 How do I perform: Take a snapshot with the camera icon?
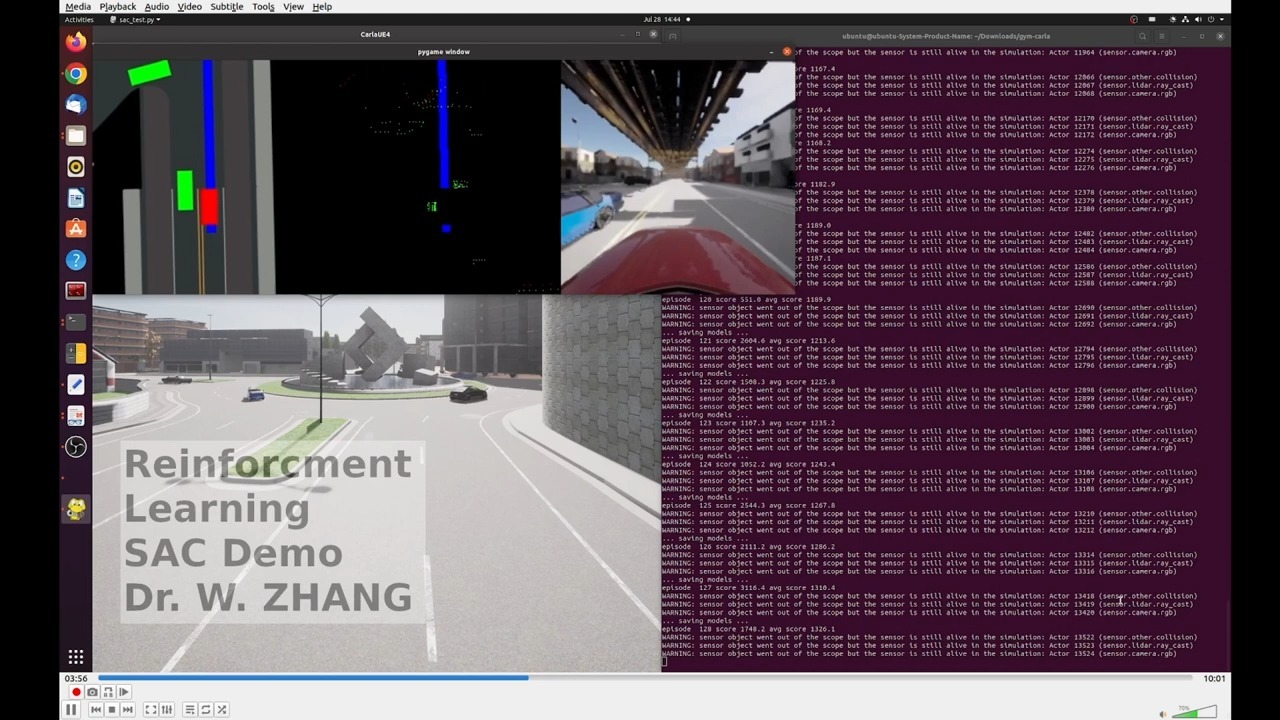click(x=92, y=692)
